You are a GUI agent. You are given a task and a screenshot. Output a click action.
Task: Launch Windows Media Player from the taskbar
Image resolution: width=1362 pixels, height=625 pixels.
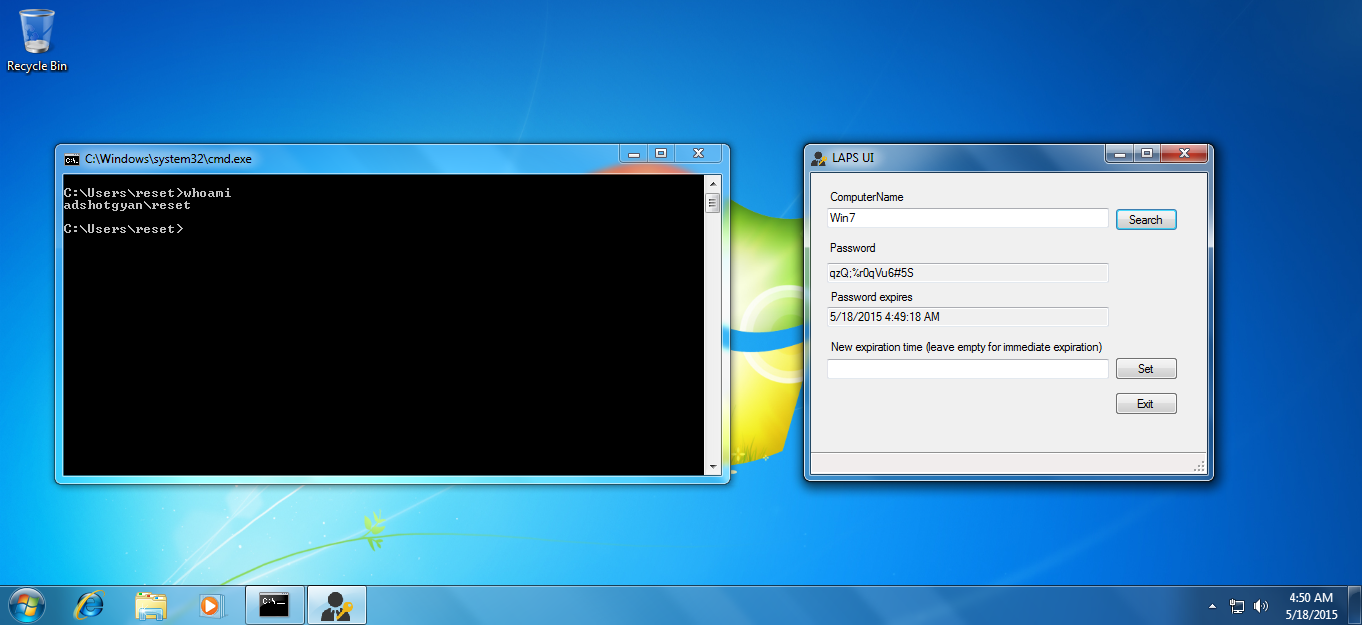211,605
